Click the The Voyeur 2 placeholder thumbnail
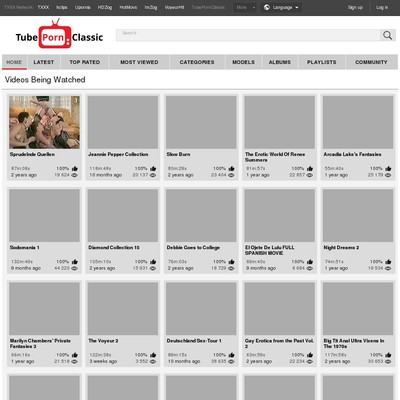 pos(123,309)
